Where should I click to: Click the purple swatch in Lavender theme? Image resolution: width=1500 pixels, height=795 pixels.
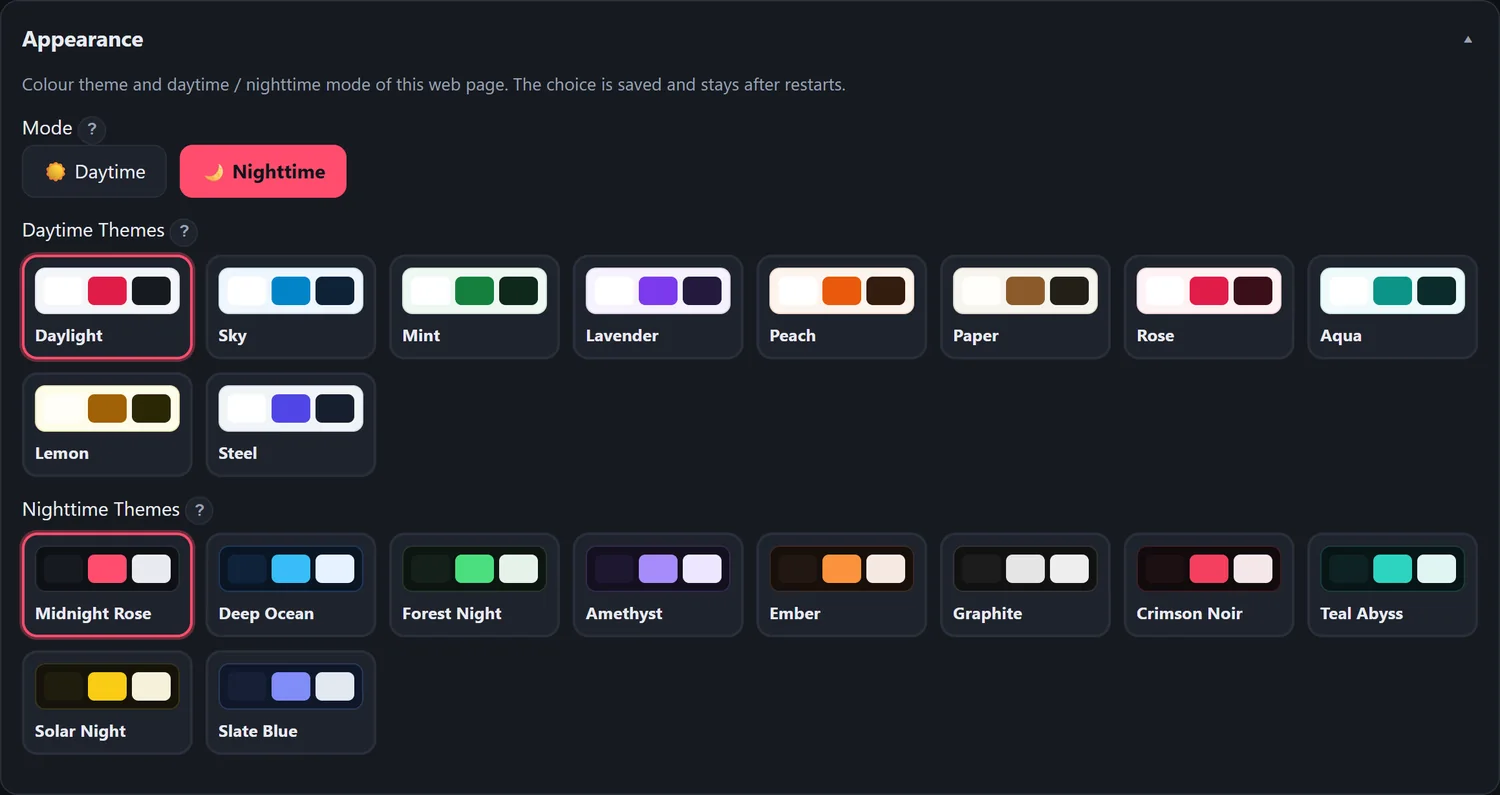[x=658, y=291]
